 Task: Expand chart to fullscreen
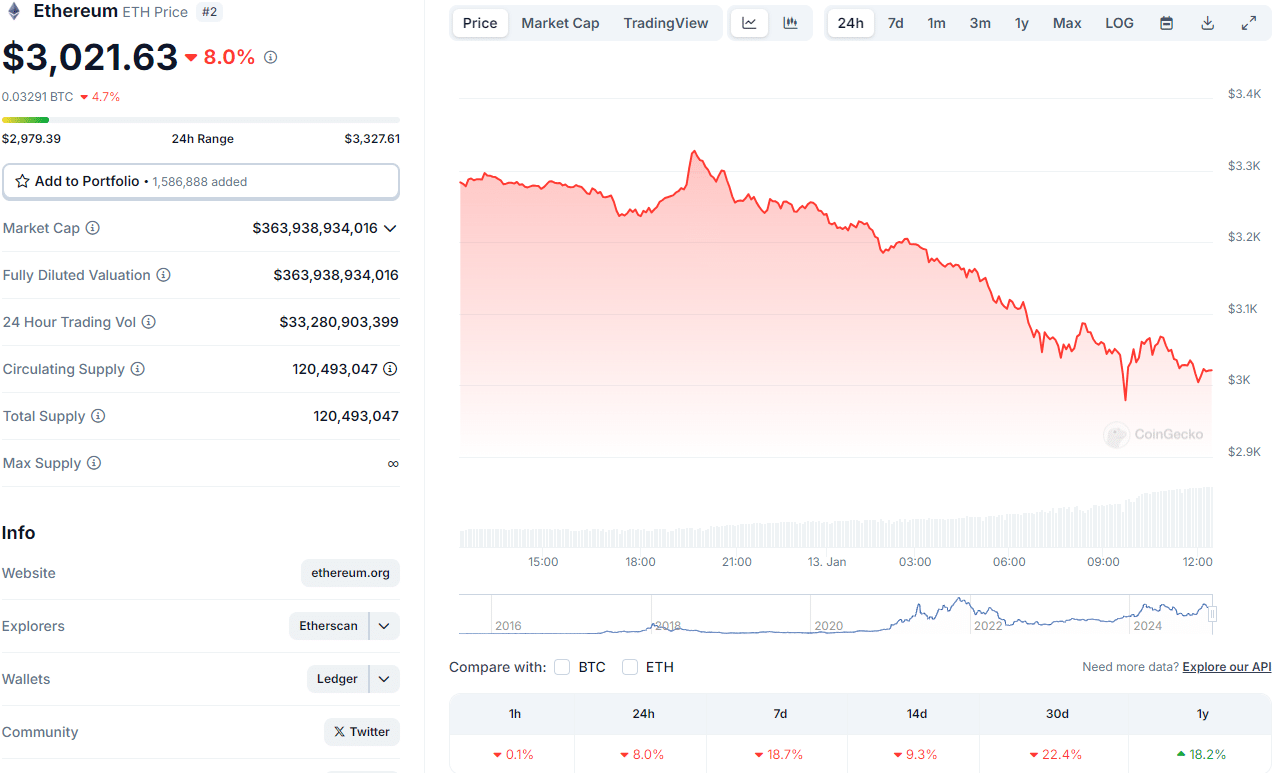pyautogui.click(x=1248, y=23)
